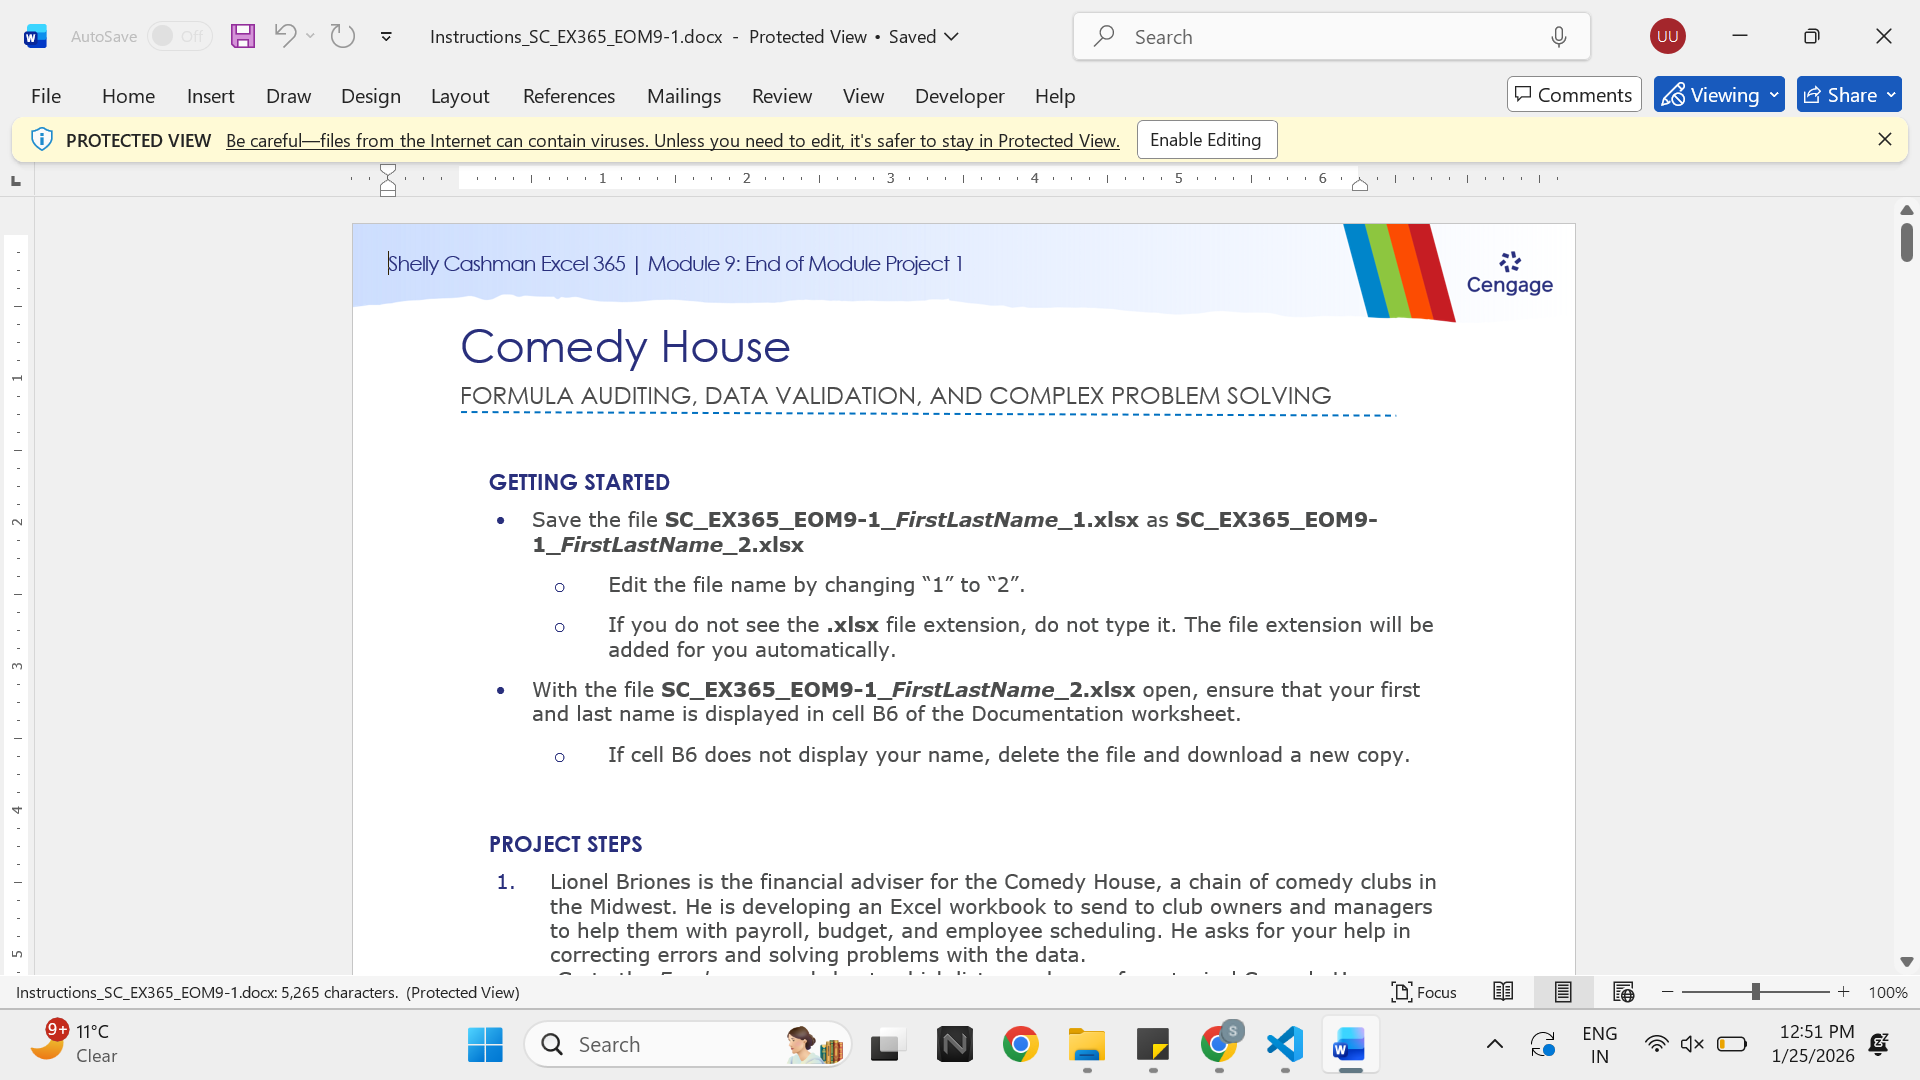Click the Word icon on the taskbar
The width and height of the screenshot is (1920, 1080).
[1350, 1045]
